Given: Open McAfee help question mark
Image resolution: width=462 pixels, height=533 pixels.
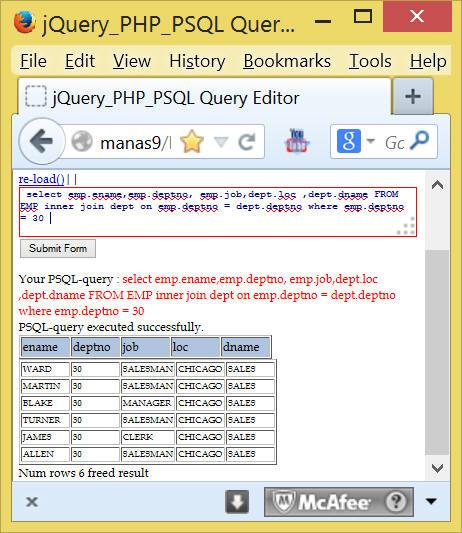Looking at the screenshot, I should click(396, 502).
